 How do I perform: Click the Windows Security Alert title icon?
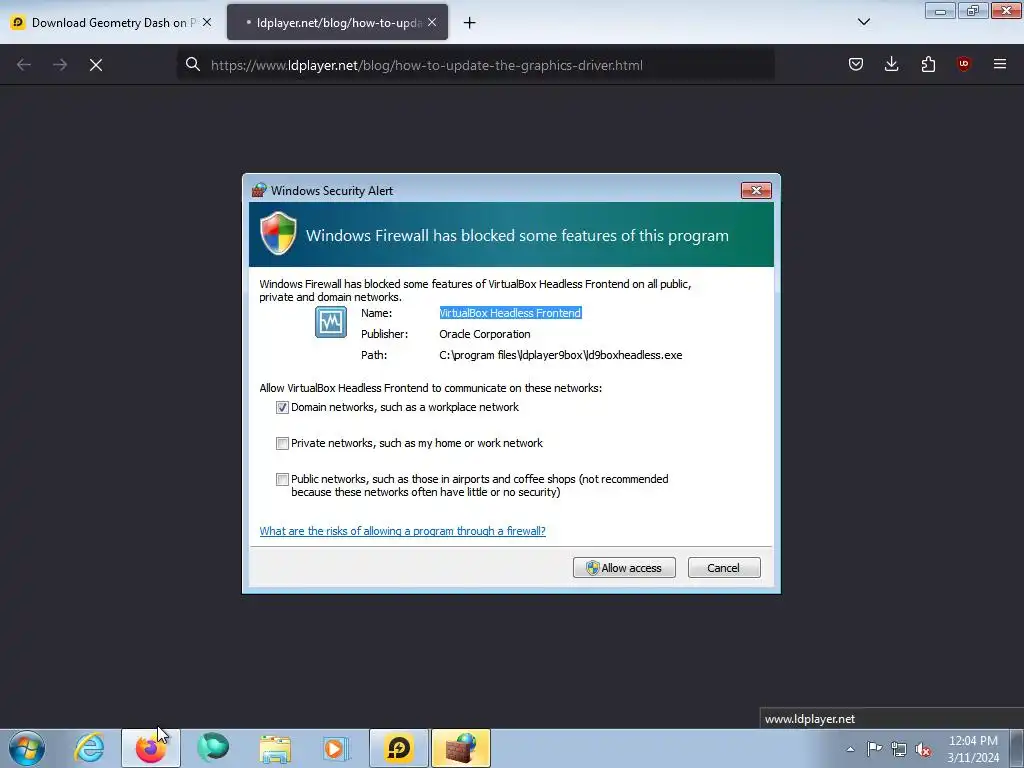[259, 191]
